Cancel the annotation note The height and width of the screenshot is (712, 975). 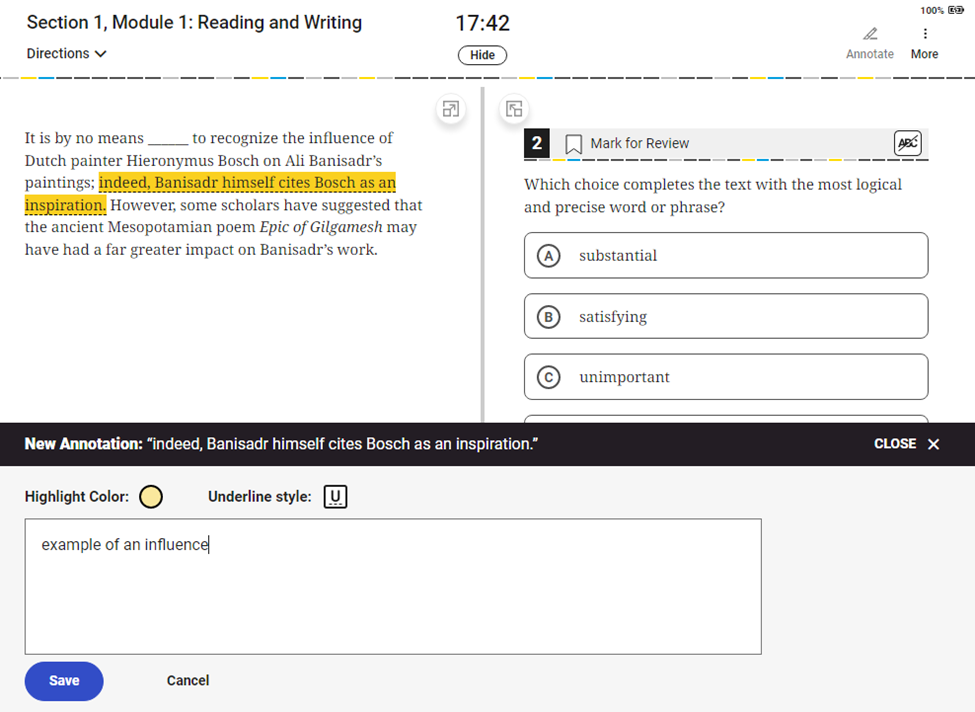click(187, 681)
